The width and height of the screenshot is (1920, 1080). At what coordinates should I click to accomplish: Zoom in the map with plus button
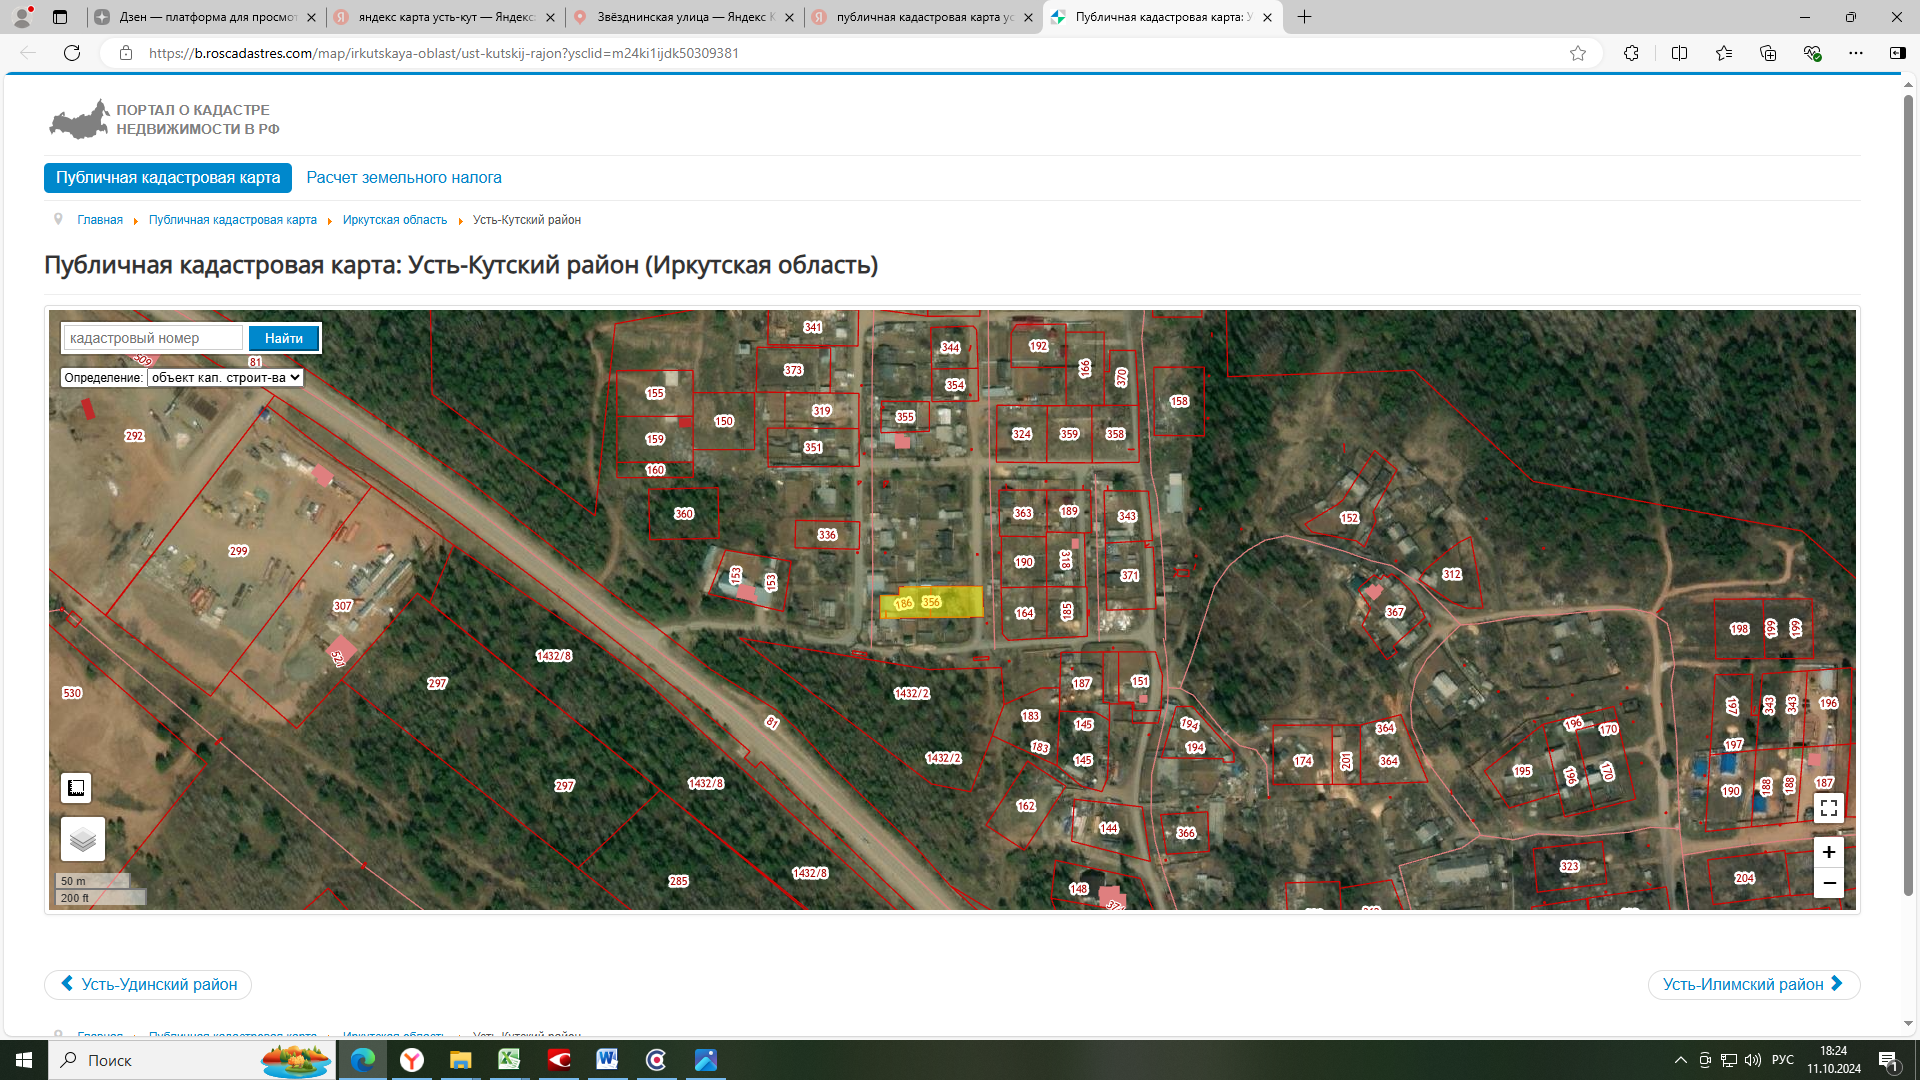tap(1829, 852)
